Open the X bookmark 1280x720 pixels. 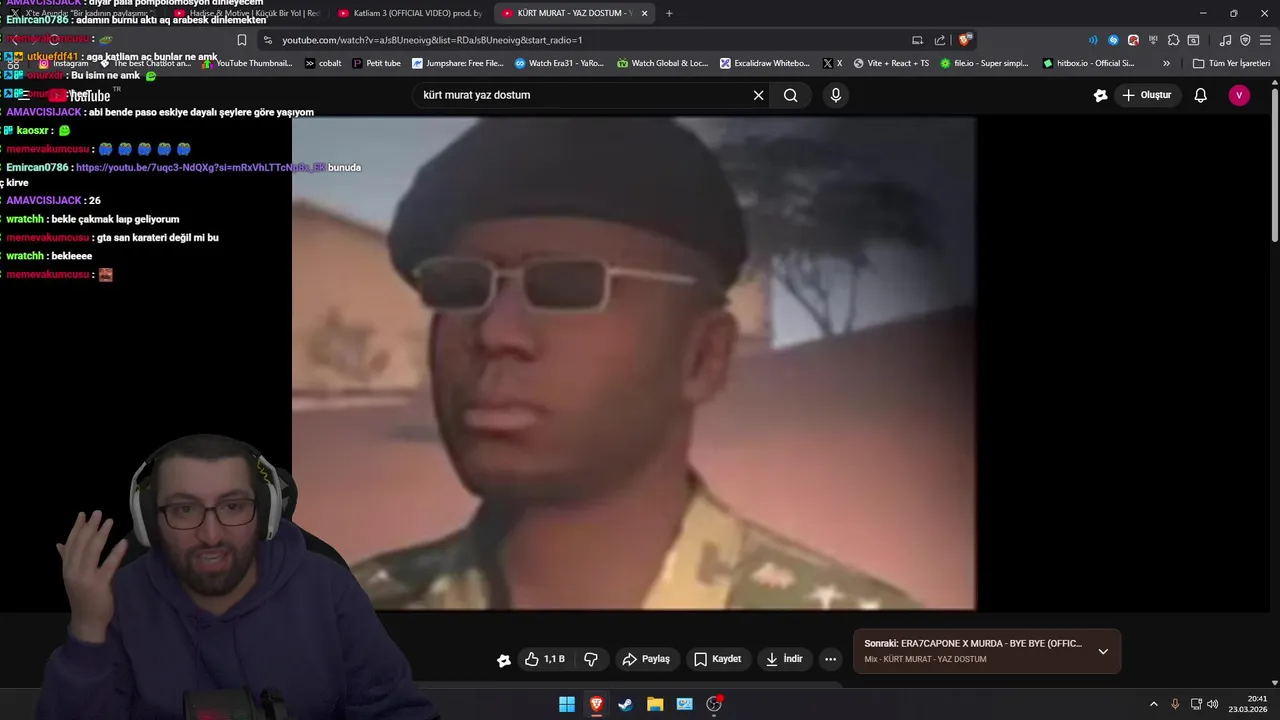coord(832,63)
